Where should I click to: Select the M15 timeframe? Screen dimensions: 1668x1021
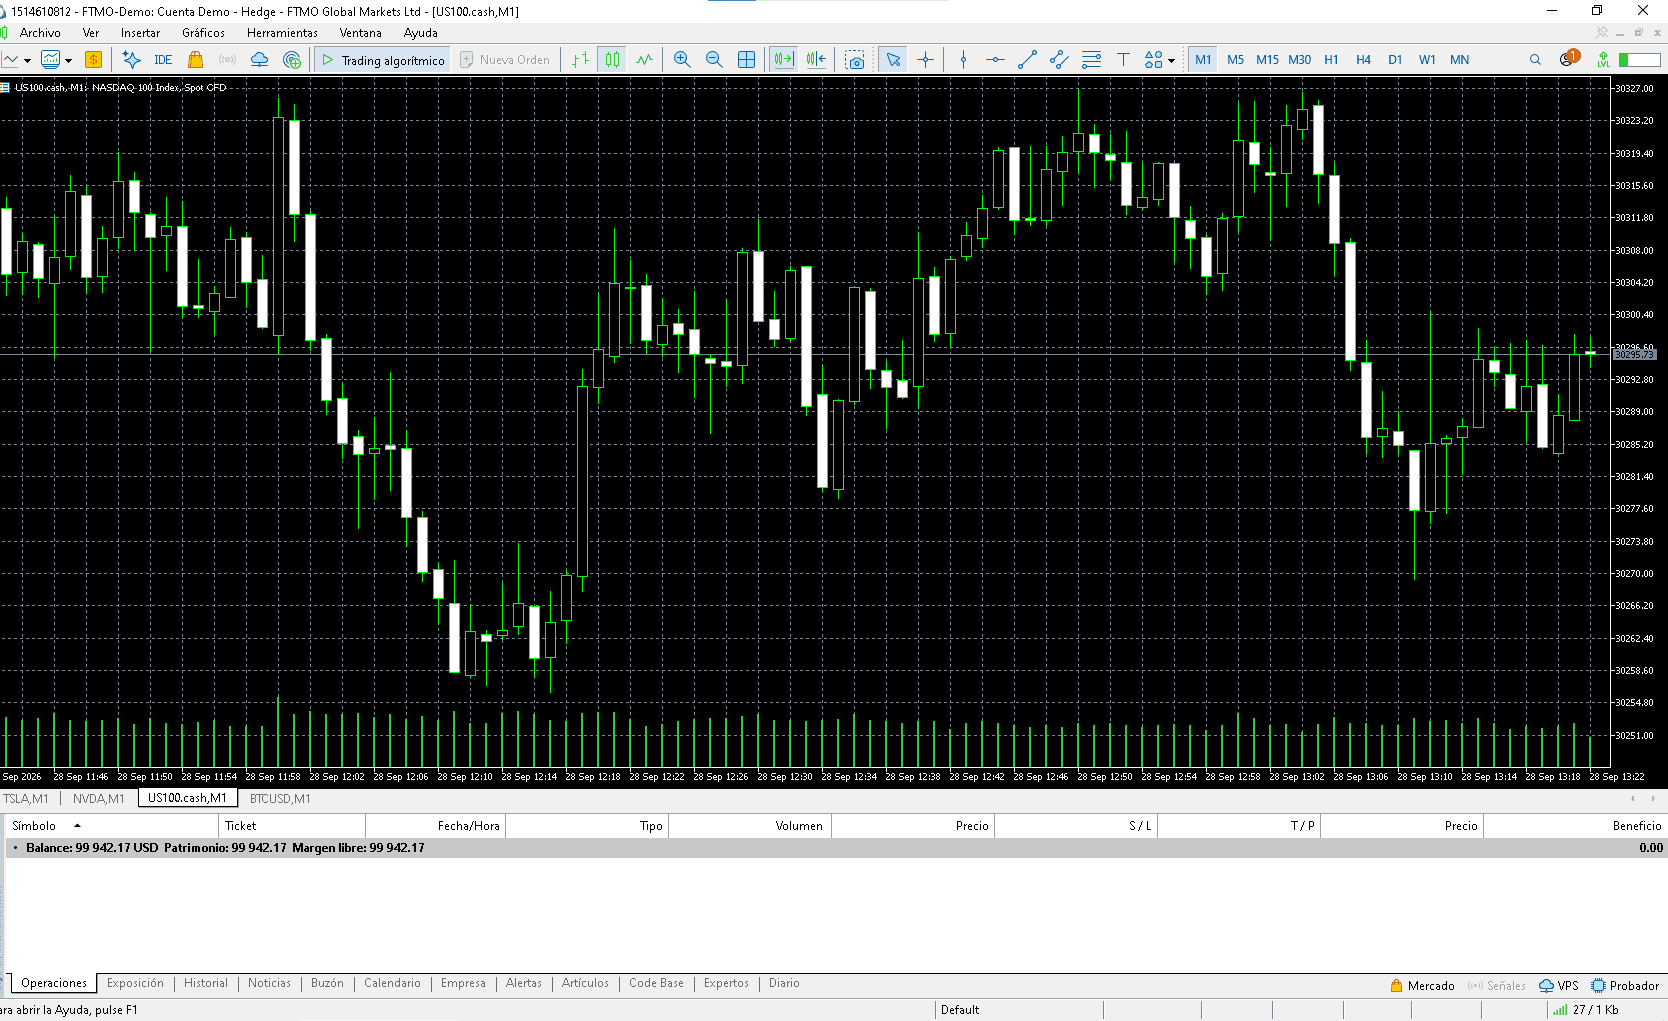[1267, 60]
